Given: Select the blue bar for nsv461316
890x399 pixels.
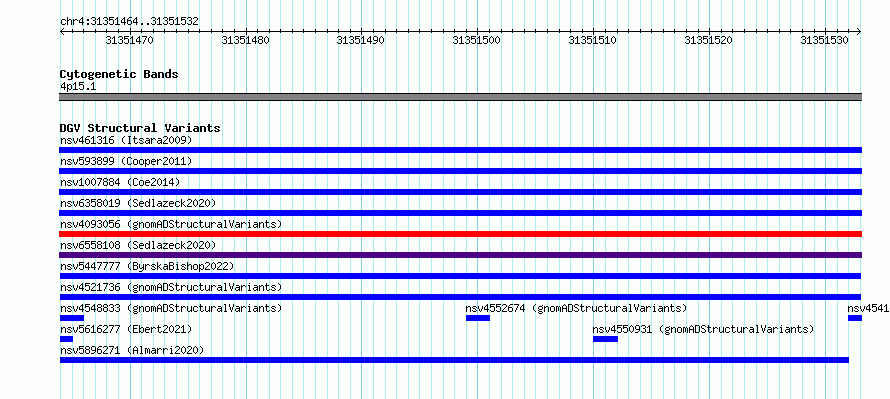Looking at the screenshot, I should (461, 150).
